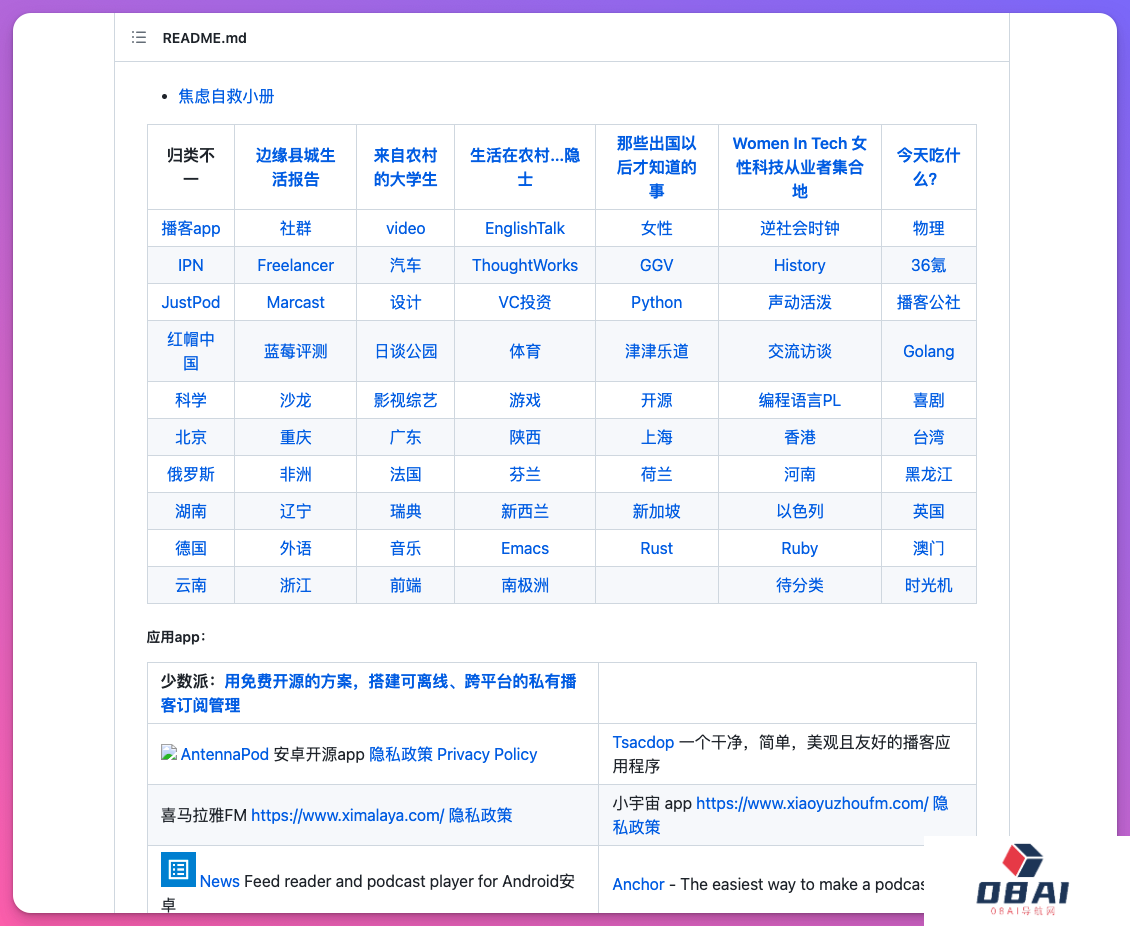The height and width of the screenshot is (926, 1130).
Task: Open the News feed reader link
Action: coord(219,881)
